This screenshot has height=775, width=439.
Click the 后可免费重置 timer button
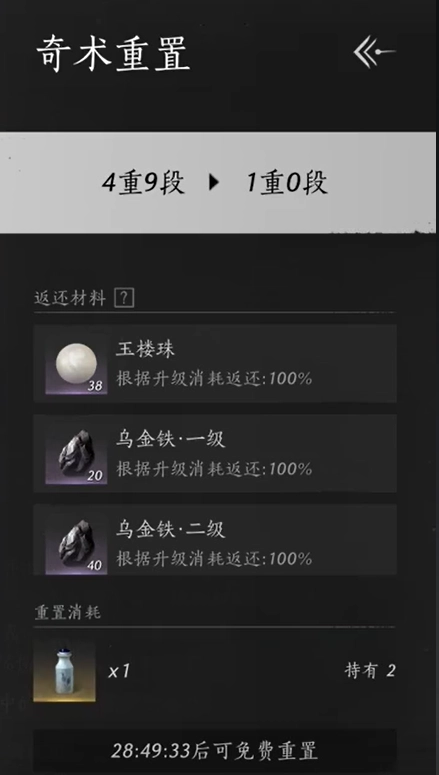click(x=215, y=751)
